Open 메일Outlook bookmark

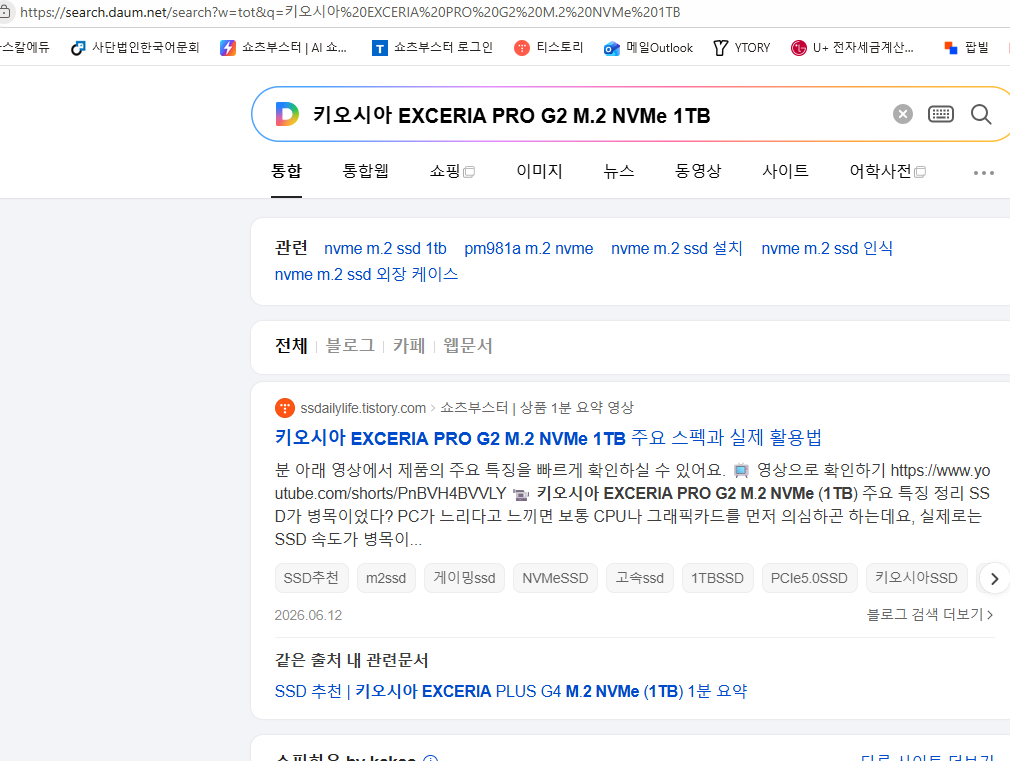tap(648, 48)
